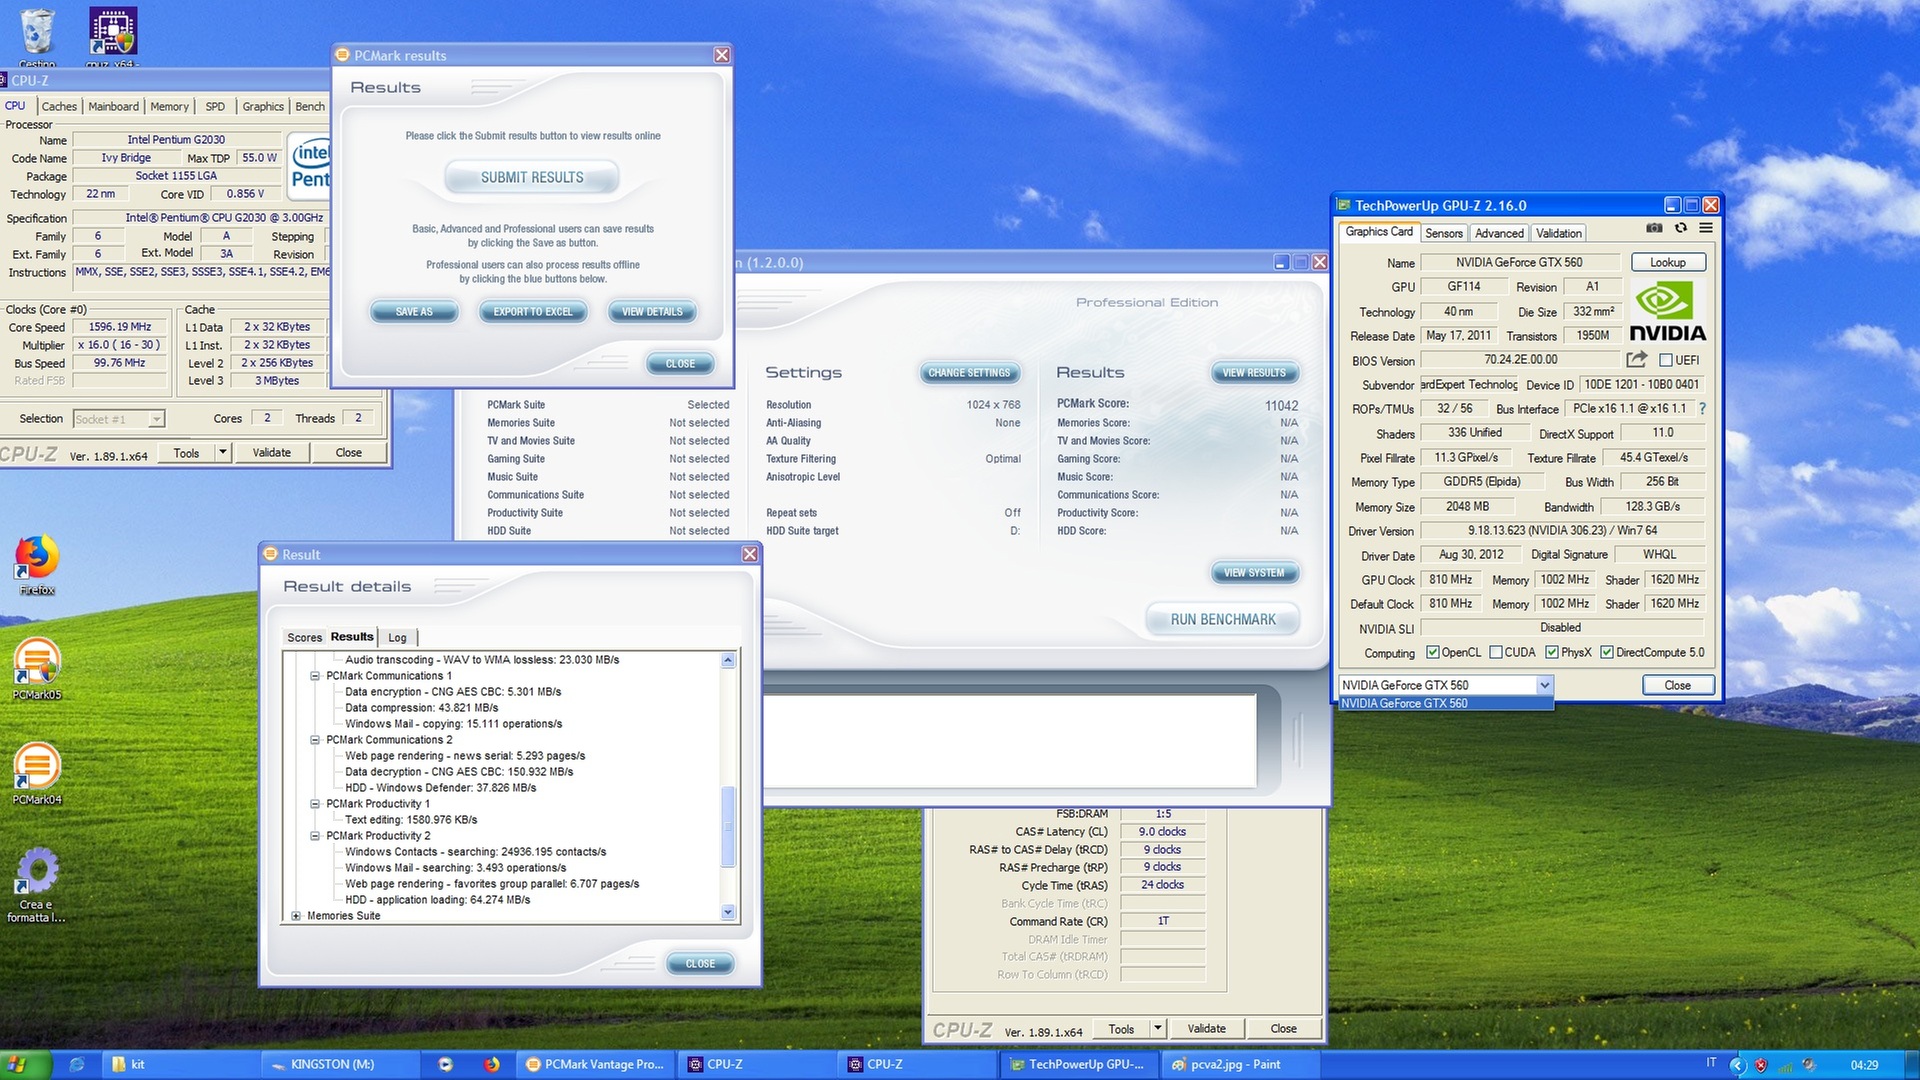Click the quick launch icon left of kit
This screenshot has width=1920, height=1080.
76,1065
